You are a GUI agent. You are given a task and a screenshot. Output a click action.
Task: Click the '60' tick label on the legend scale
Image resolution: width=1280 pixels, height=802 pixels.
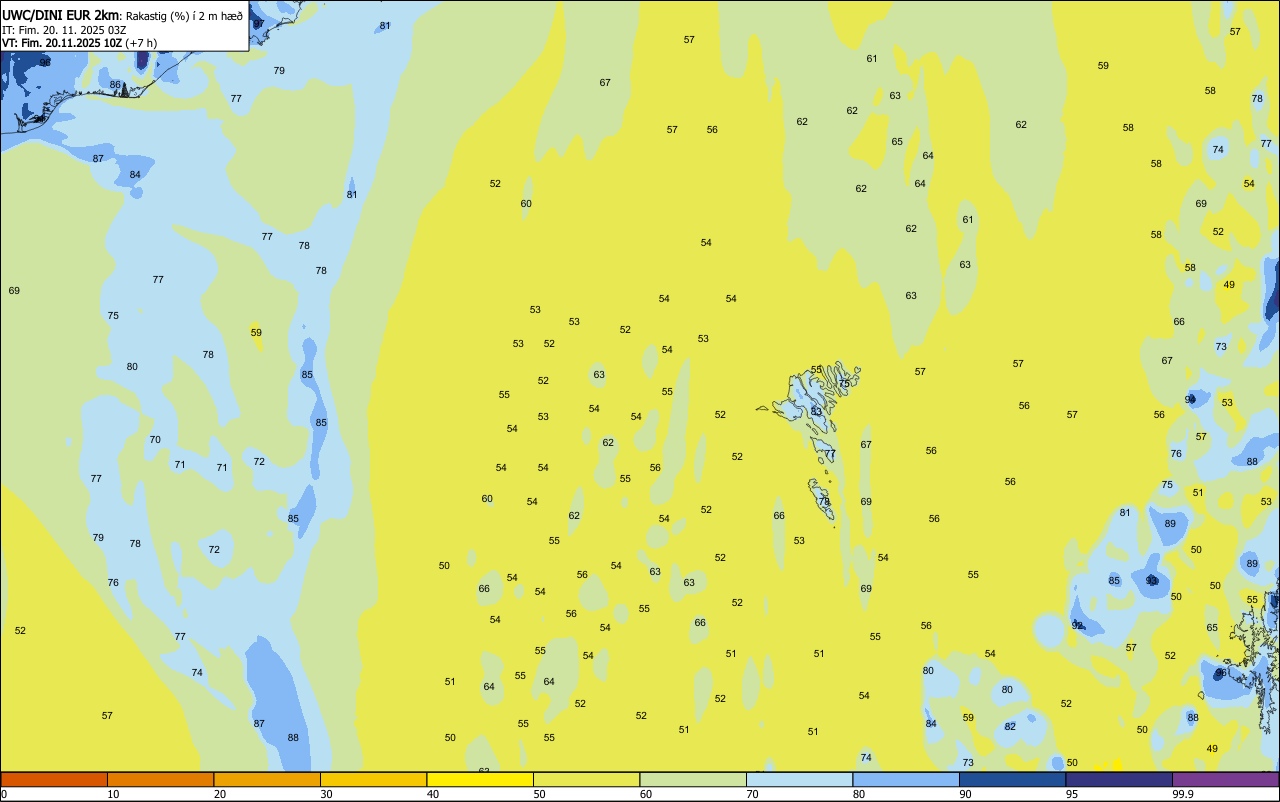pos(645,794)
